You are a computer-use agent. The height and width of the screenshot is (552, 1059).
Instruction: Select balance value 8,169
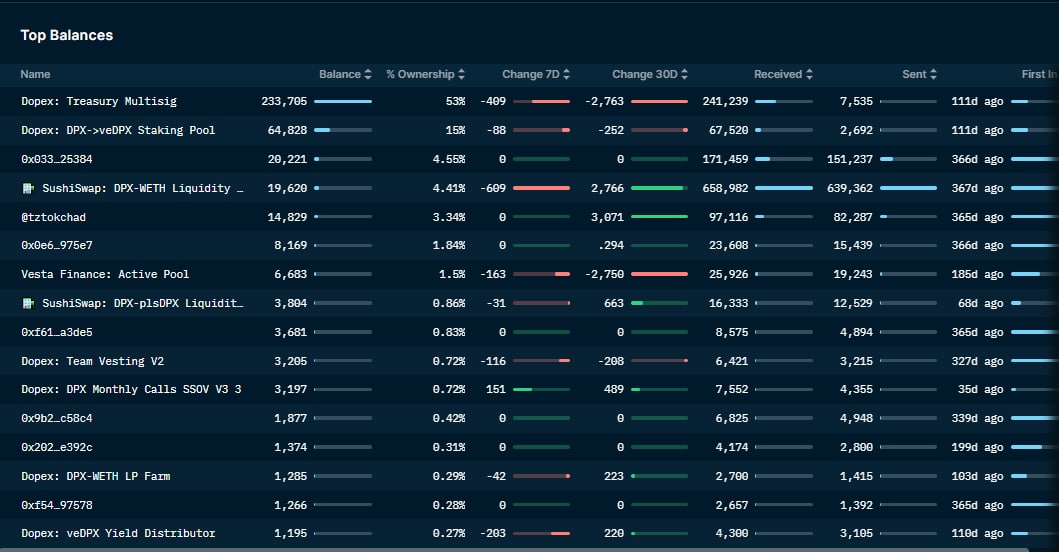point(290,245)
